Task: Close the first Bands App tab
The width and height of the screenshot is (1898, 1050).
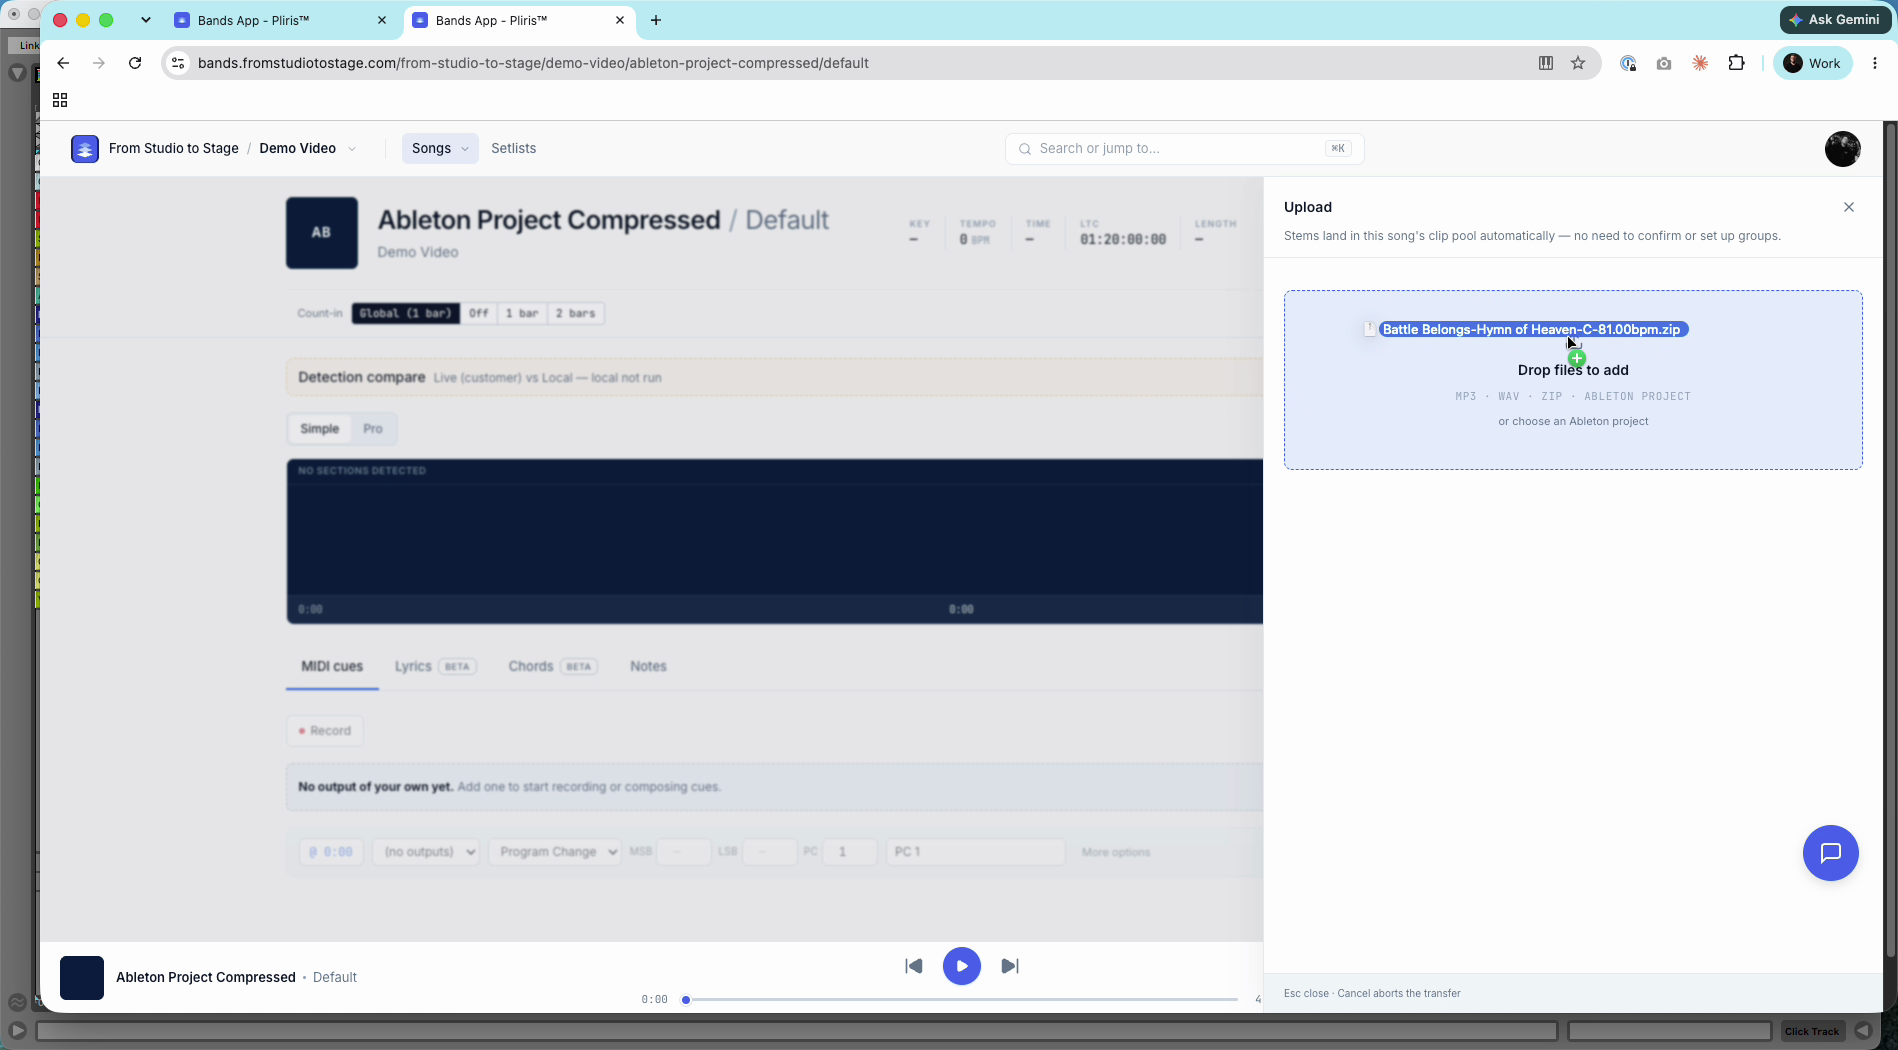Action: 382,20
